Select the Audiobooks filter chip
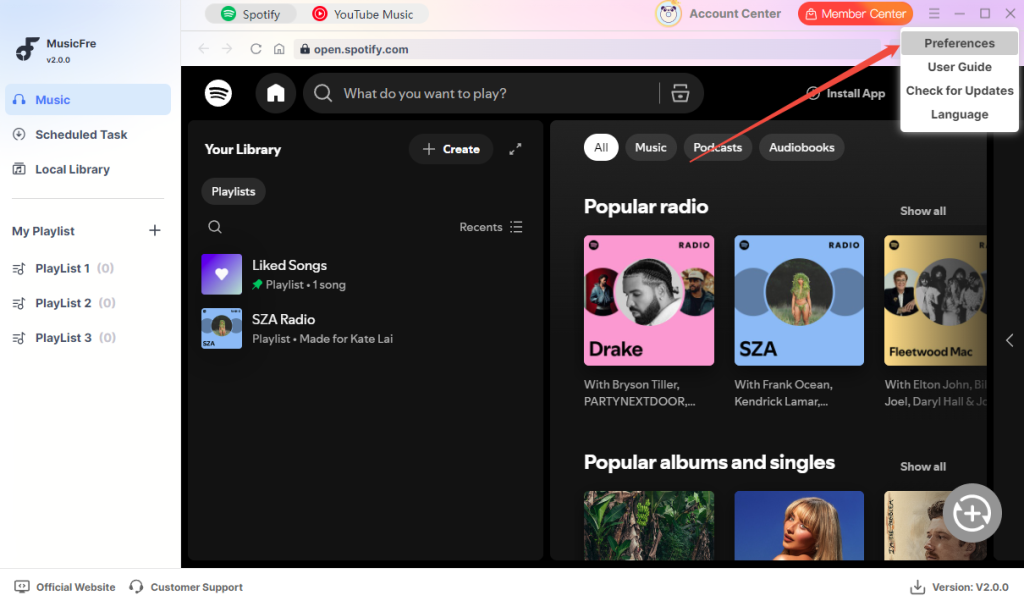 pyautogui.click(x=801, y=148)
